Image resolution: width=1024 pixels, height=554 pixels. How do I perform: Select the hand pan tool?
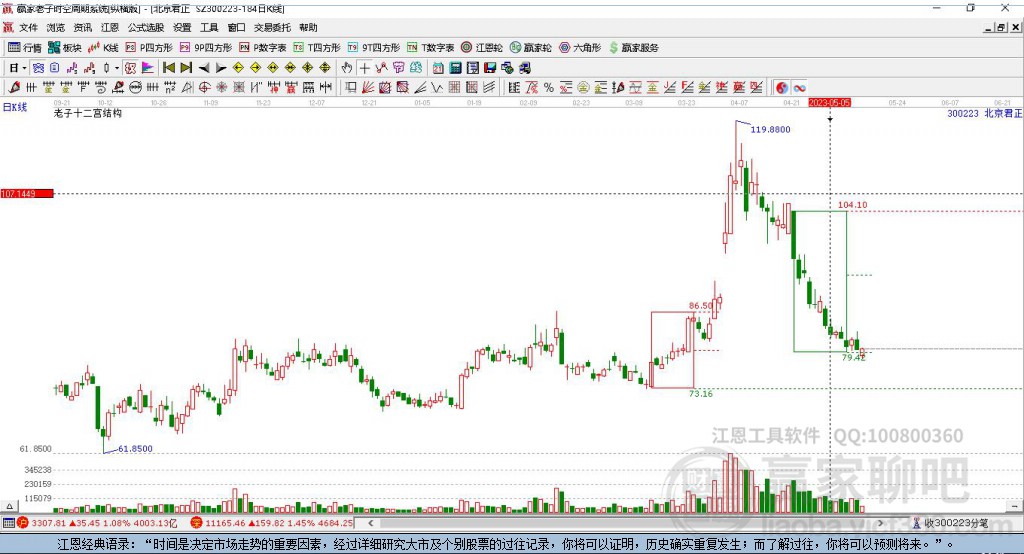point(347,68)
